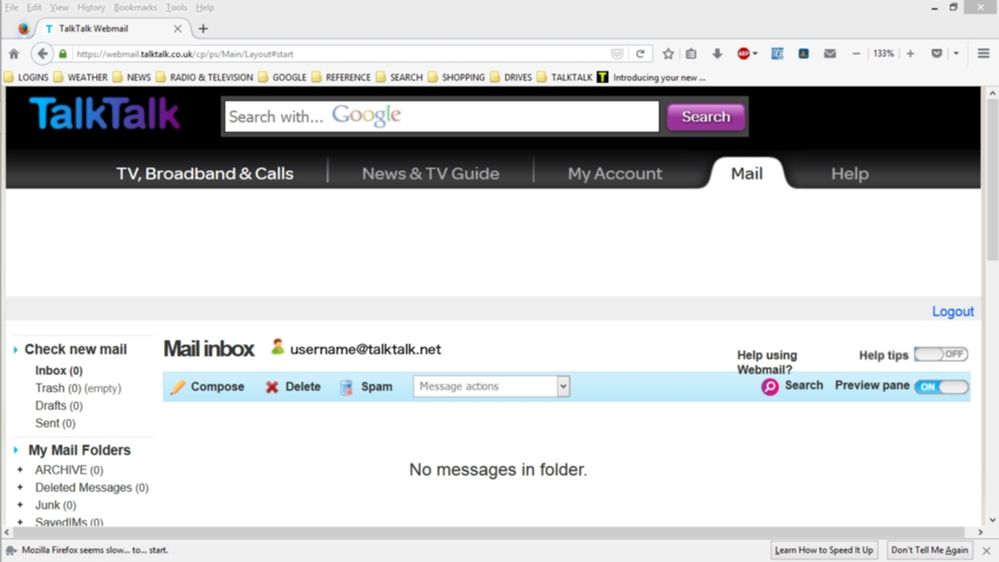Open the Firefox downloads arrow icon
This screenshot has height=562, width=999.
[717, 54]
